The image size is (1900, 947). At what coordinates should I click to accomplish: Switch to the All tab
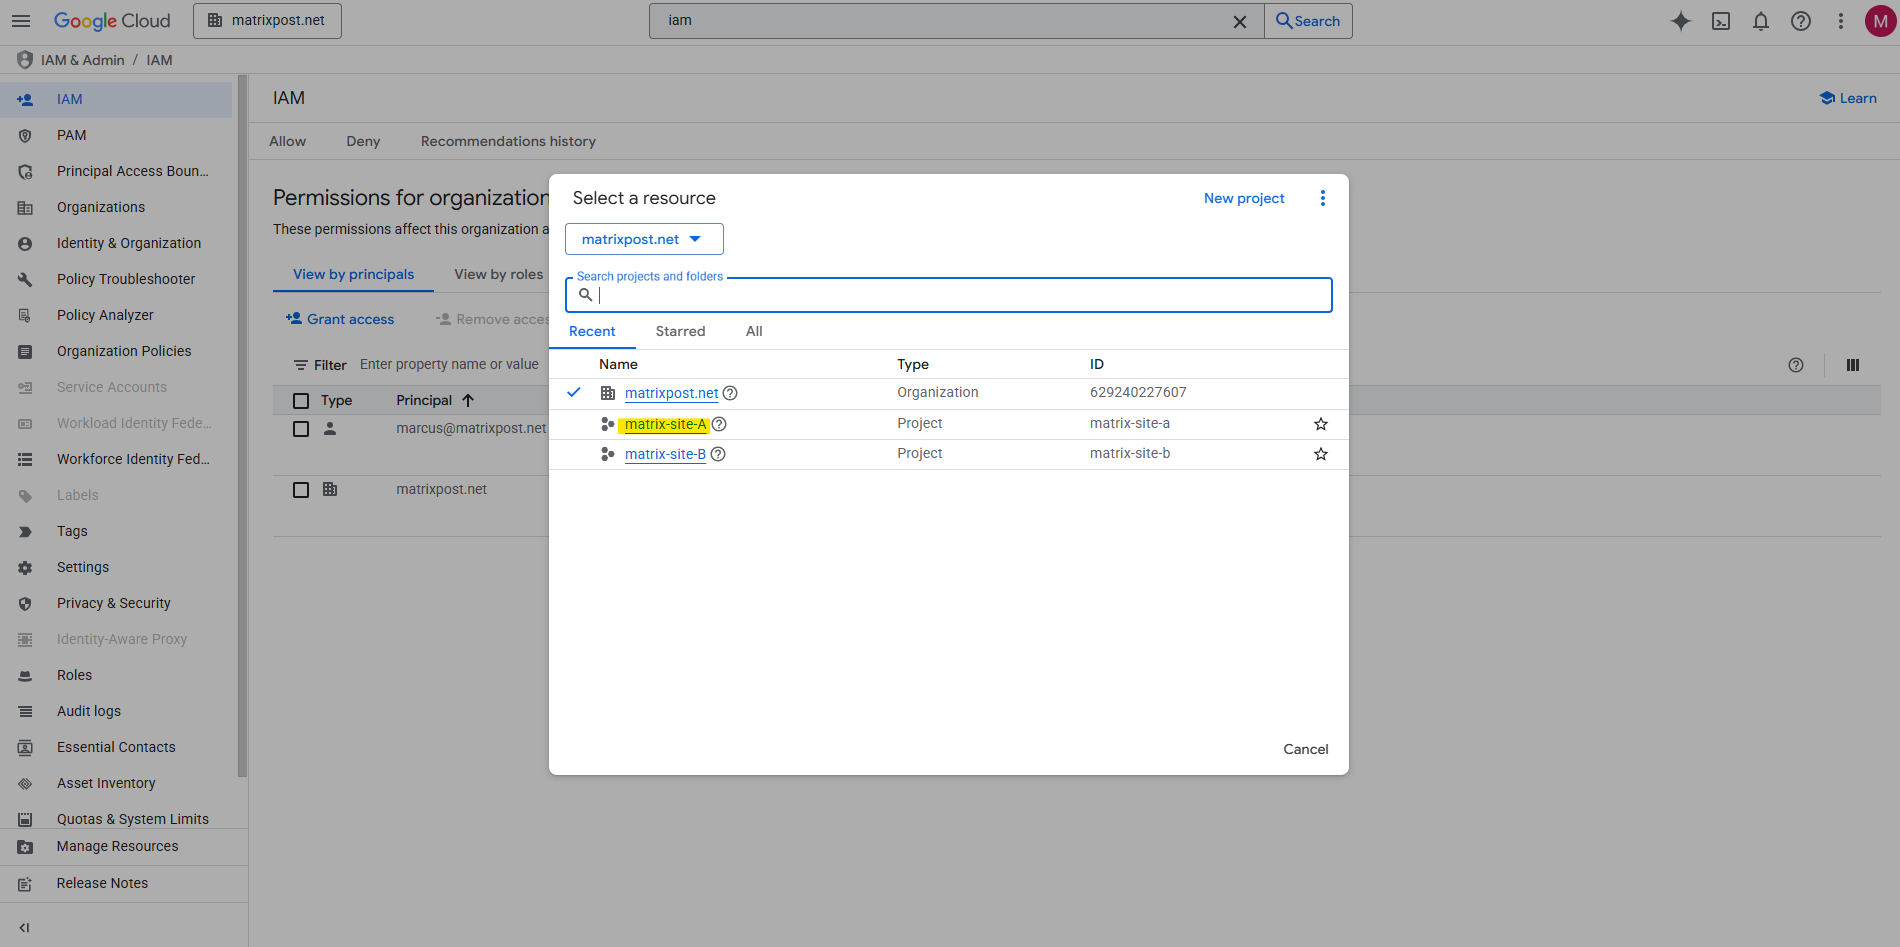click(754, 331)
